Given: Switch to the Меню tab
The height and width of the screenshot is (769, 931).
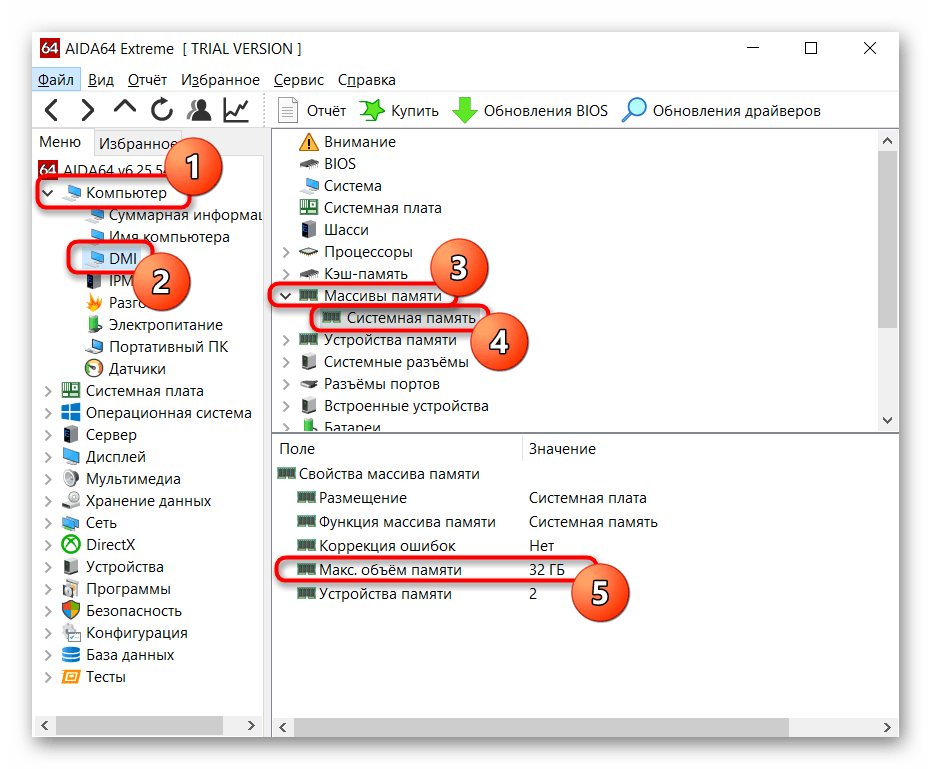Looking at the screenshot, I should [60, 142].
